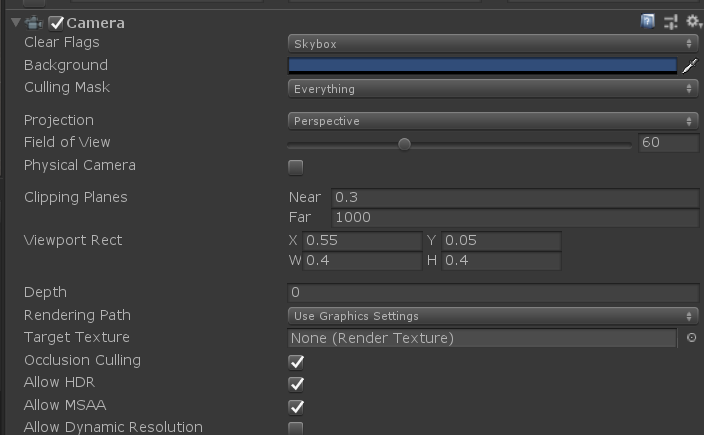Click the Field of View value 60
704x435 pixels.
pos(668,142)
